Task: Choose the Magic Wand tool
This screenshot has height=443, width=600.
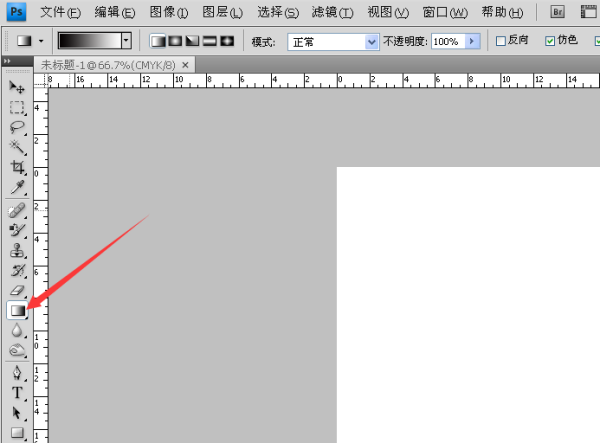Action: (17, 147)
